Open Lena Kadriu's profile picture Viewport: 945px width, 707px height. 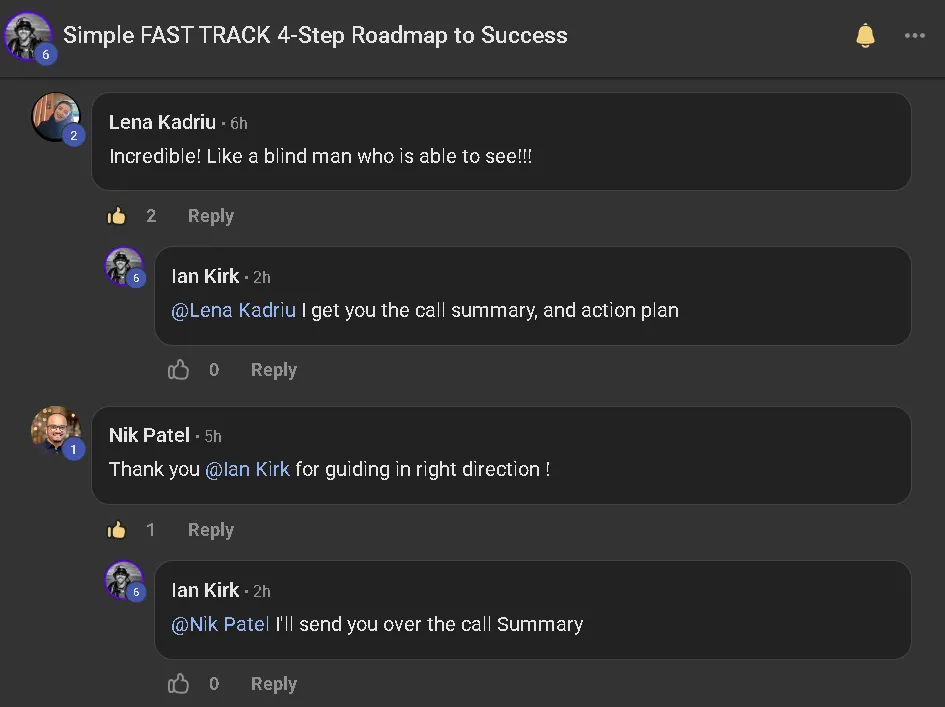point(55,117)
